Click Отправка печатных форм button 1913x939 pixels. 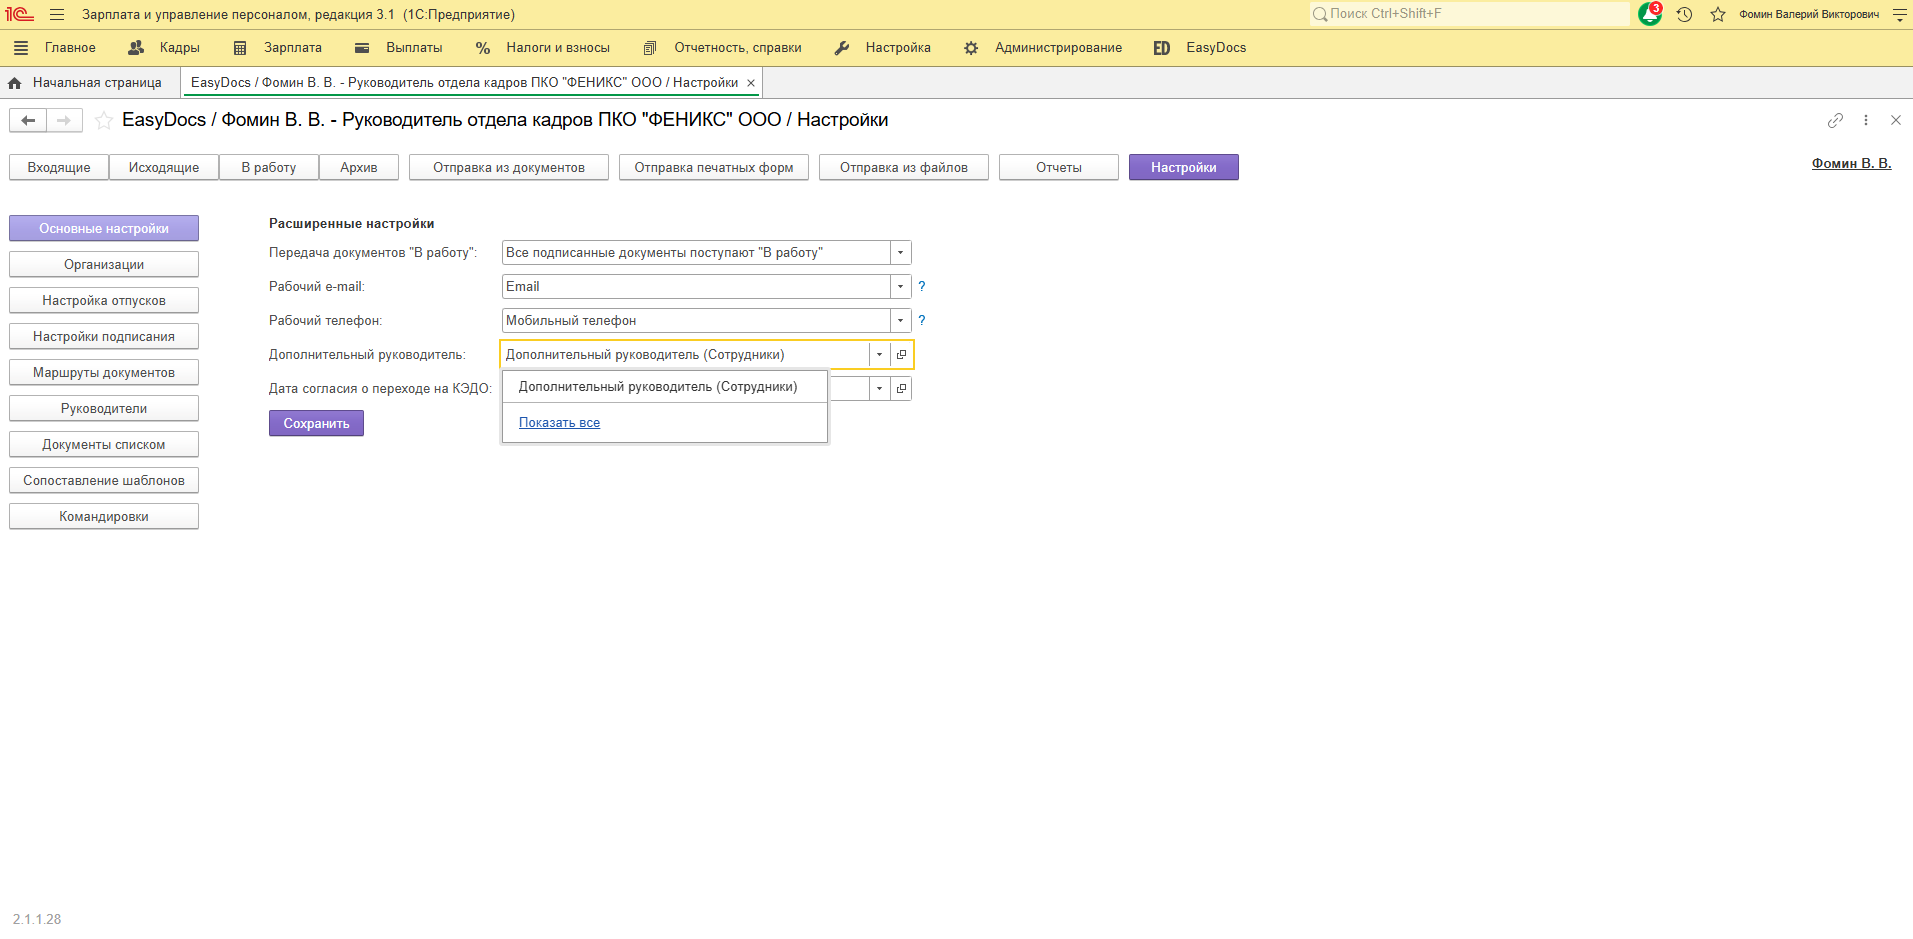tap(714, 167)
